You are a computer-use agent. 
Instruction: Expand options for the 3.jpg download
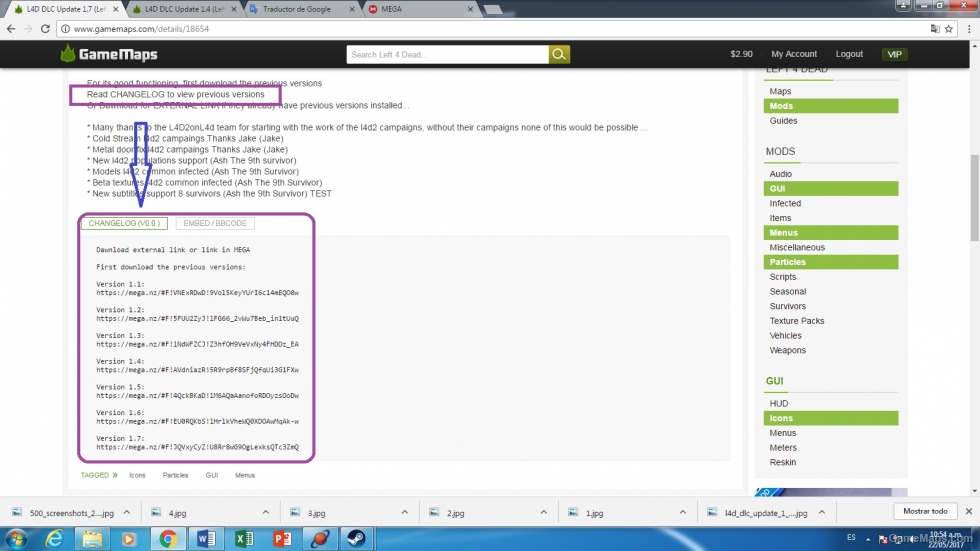(x=404, y=512)
